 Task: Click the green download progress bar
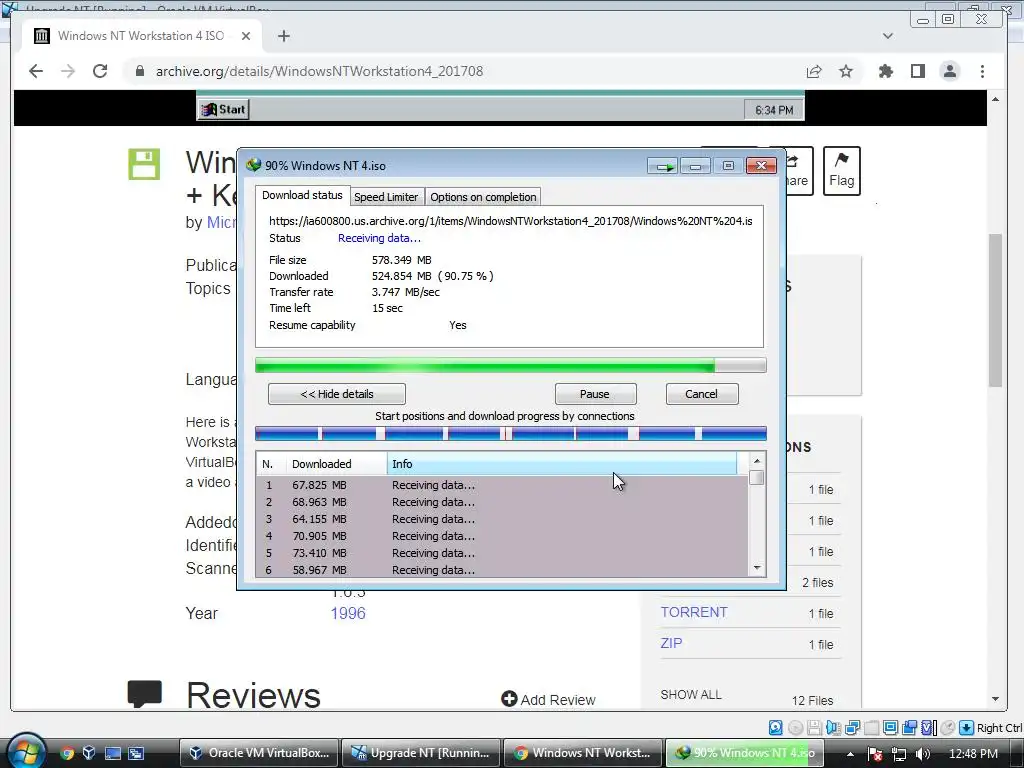tap(511, 365)
